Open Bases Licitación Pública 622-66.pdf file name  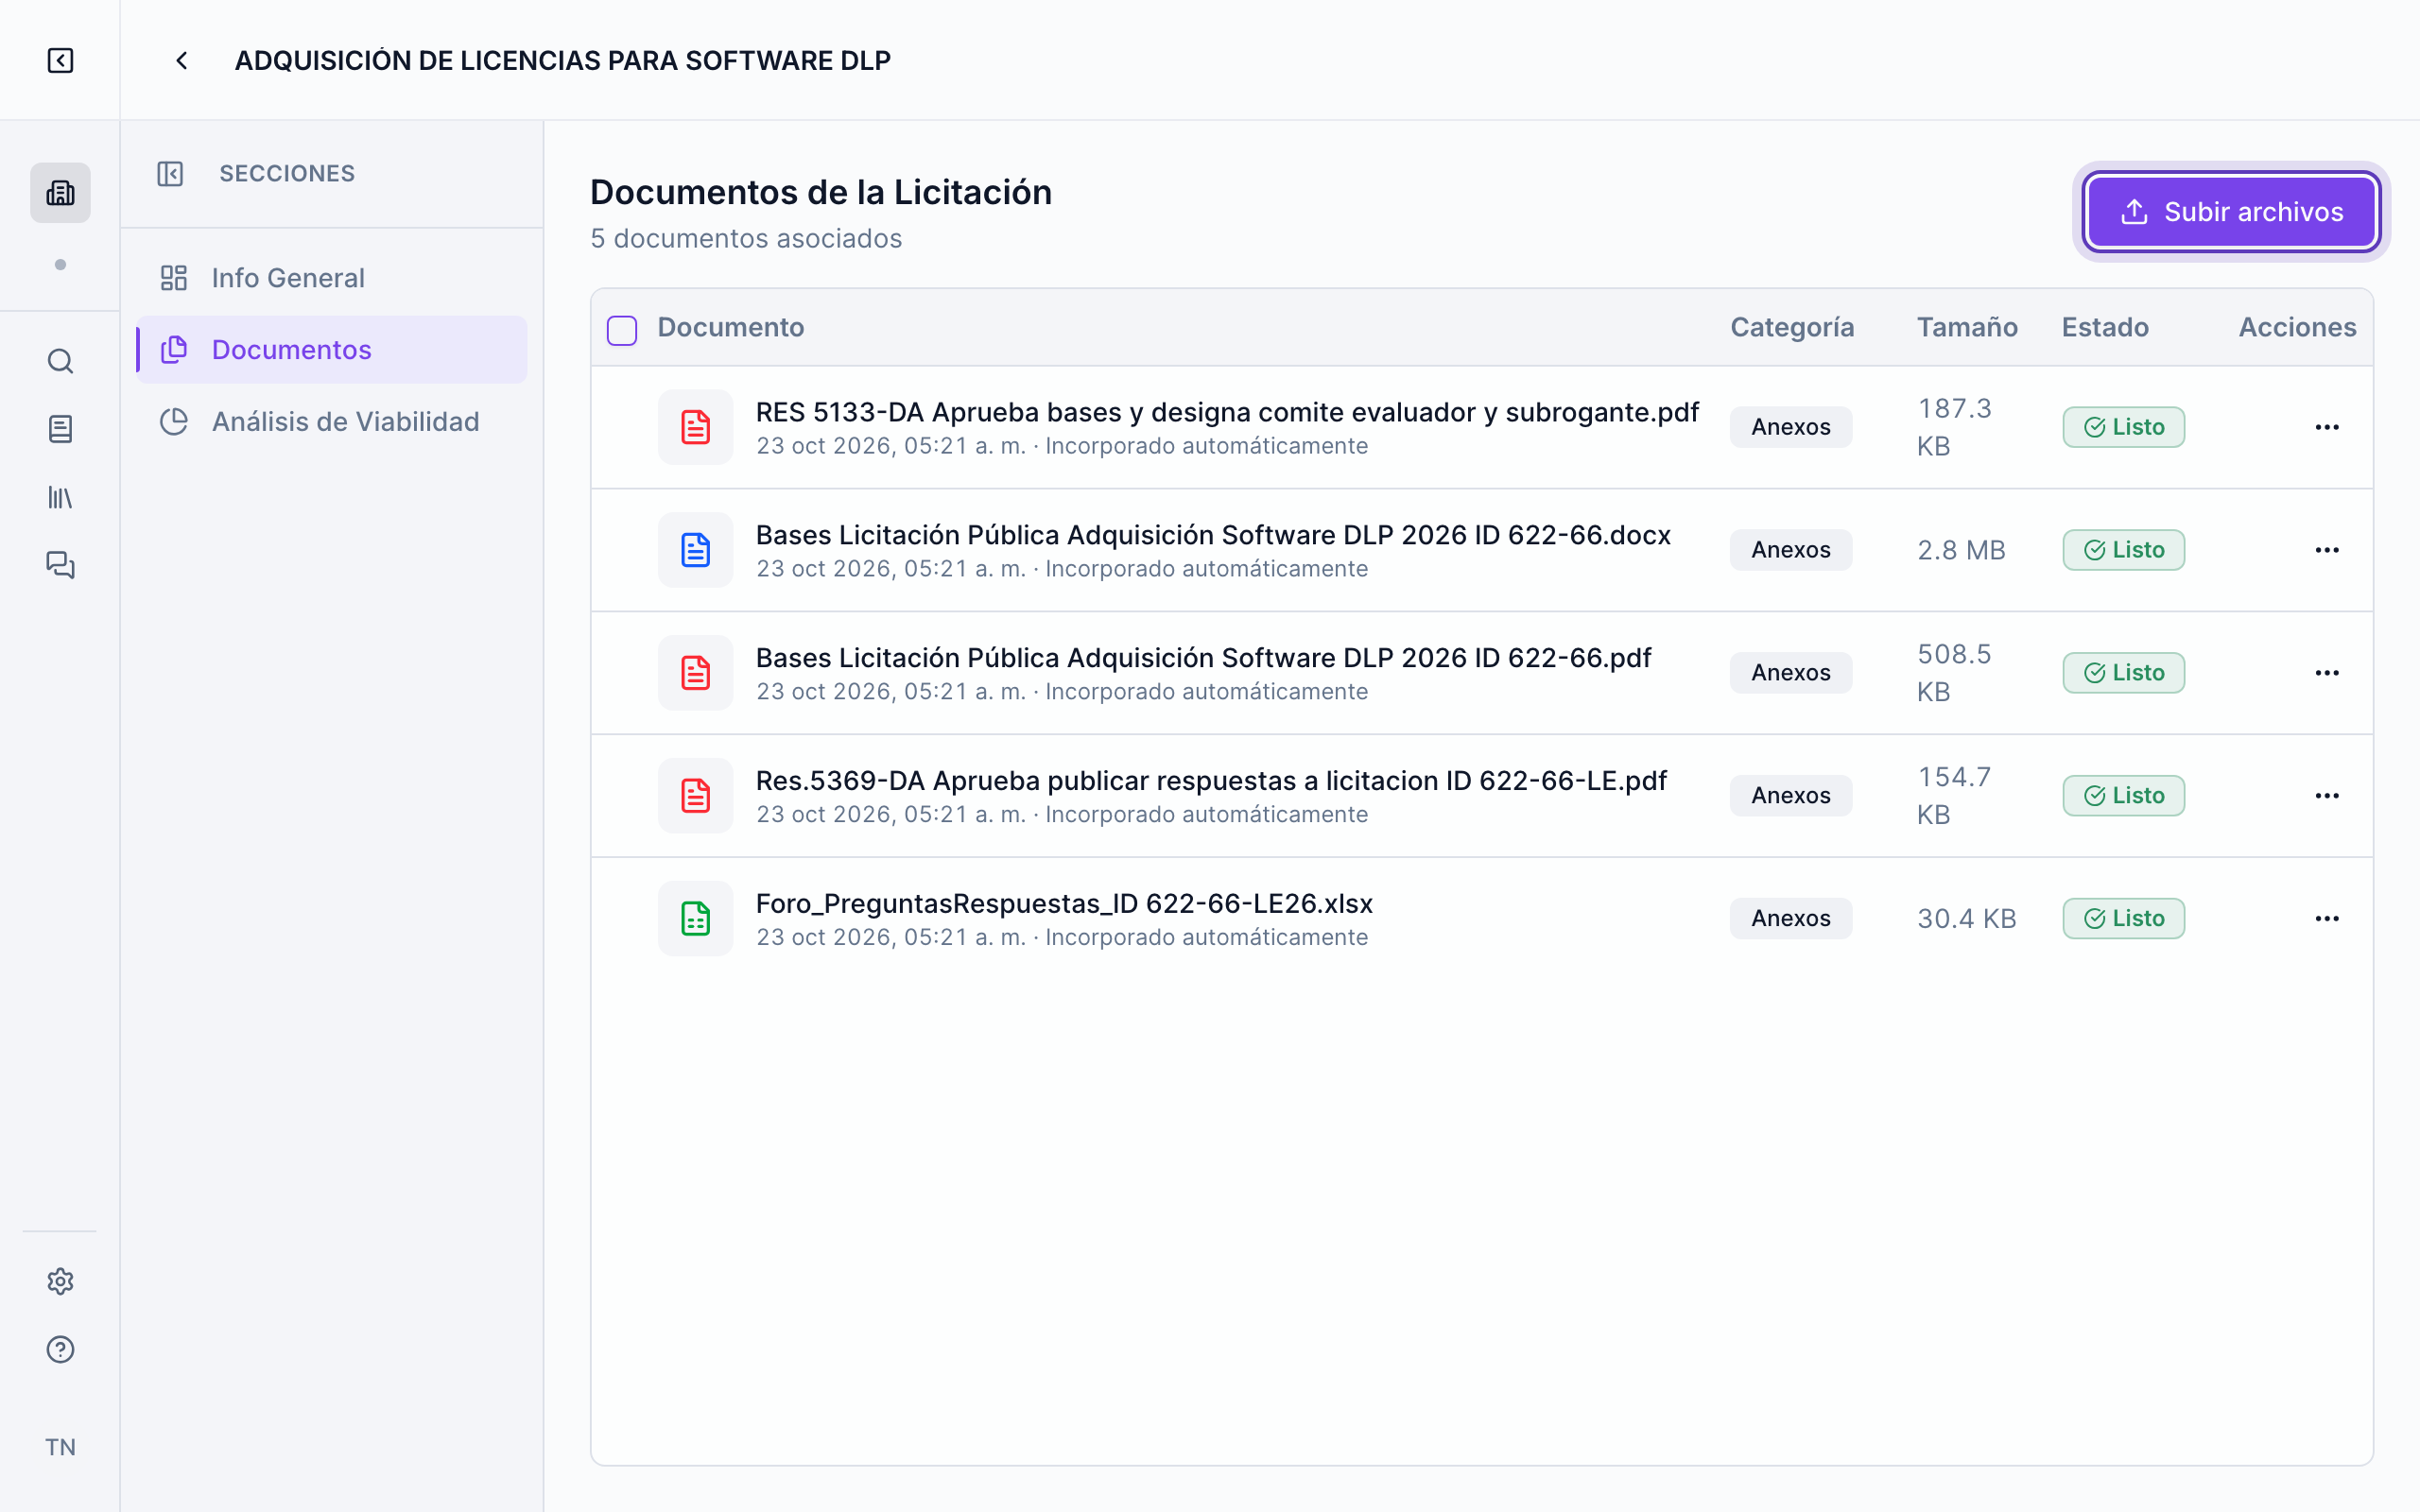tap(1203, 658)
